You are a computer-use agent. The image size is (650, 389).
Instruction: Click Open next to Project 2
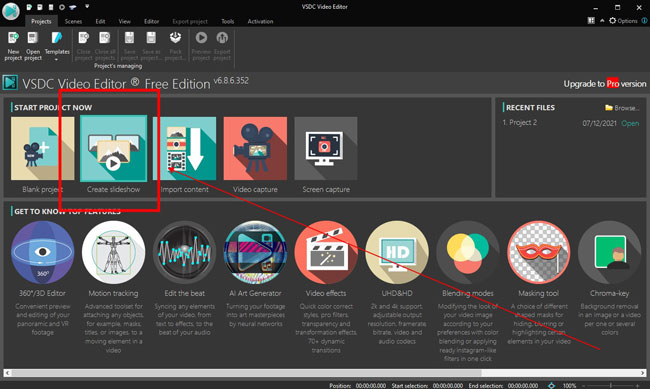coord(630,123)
